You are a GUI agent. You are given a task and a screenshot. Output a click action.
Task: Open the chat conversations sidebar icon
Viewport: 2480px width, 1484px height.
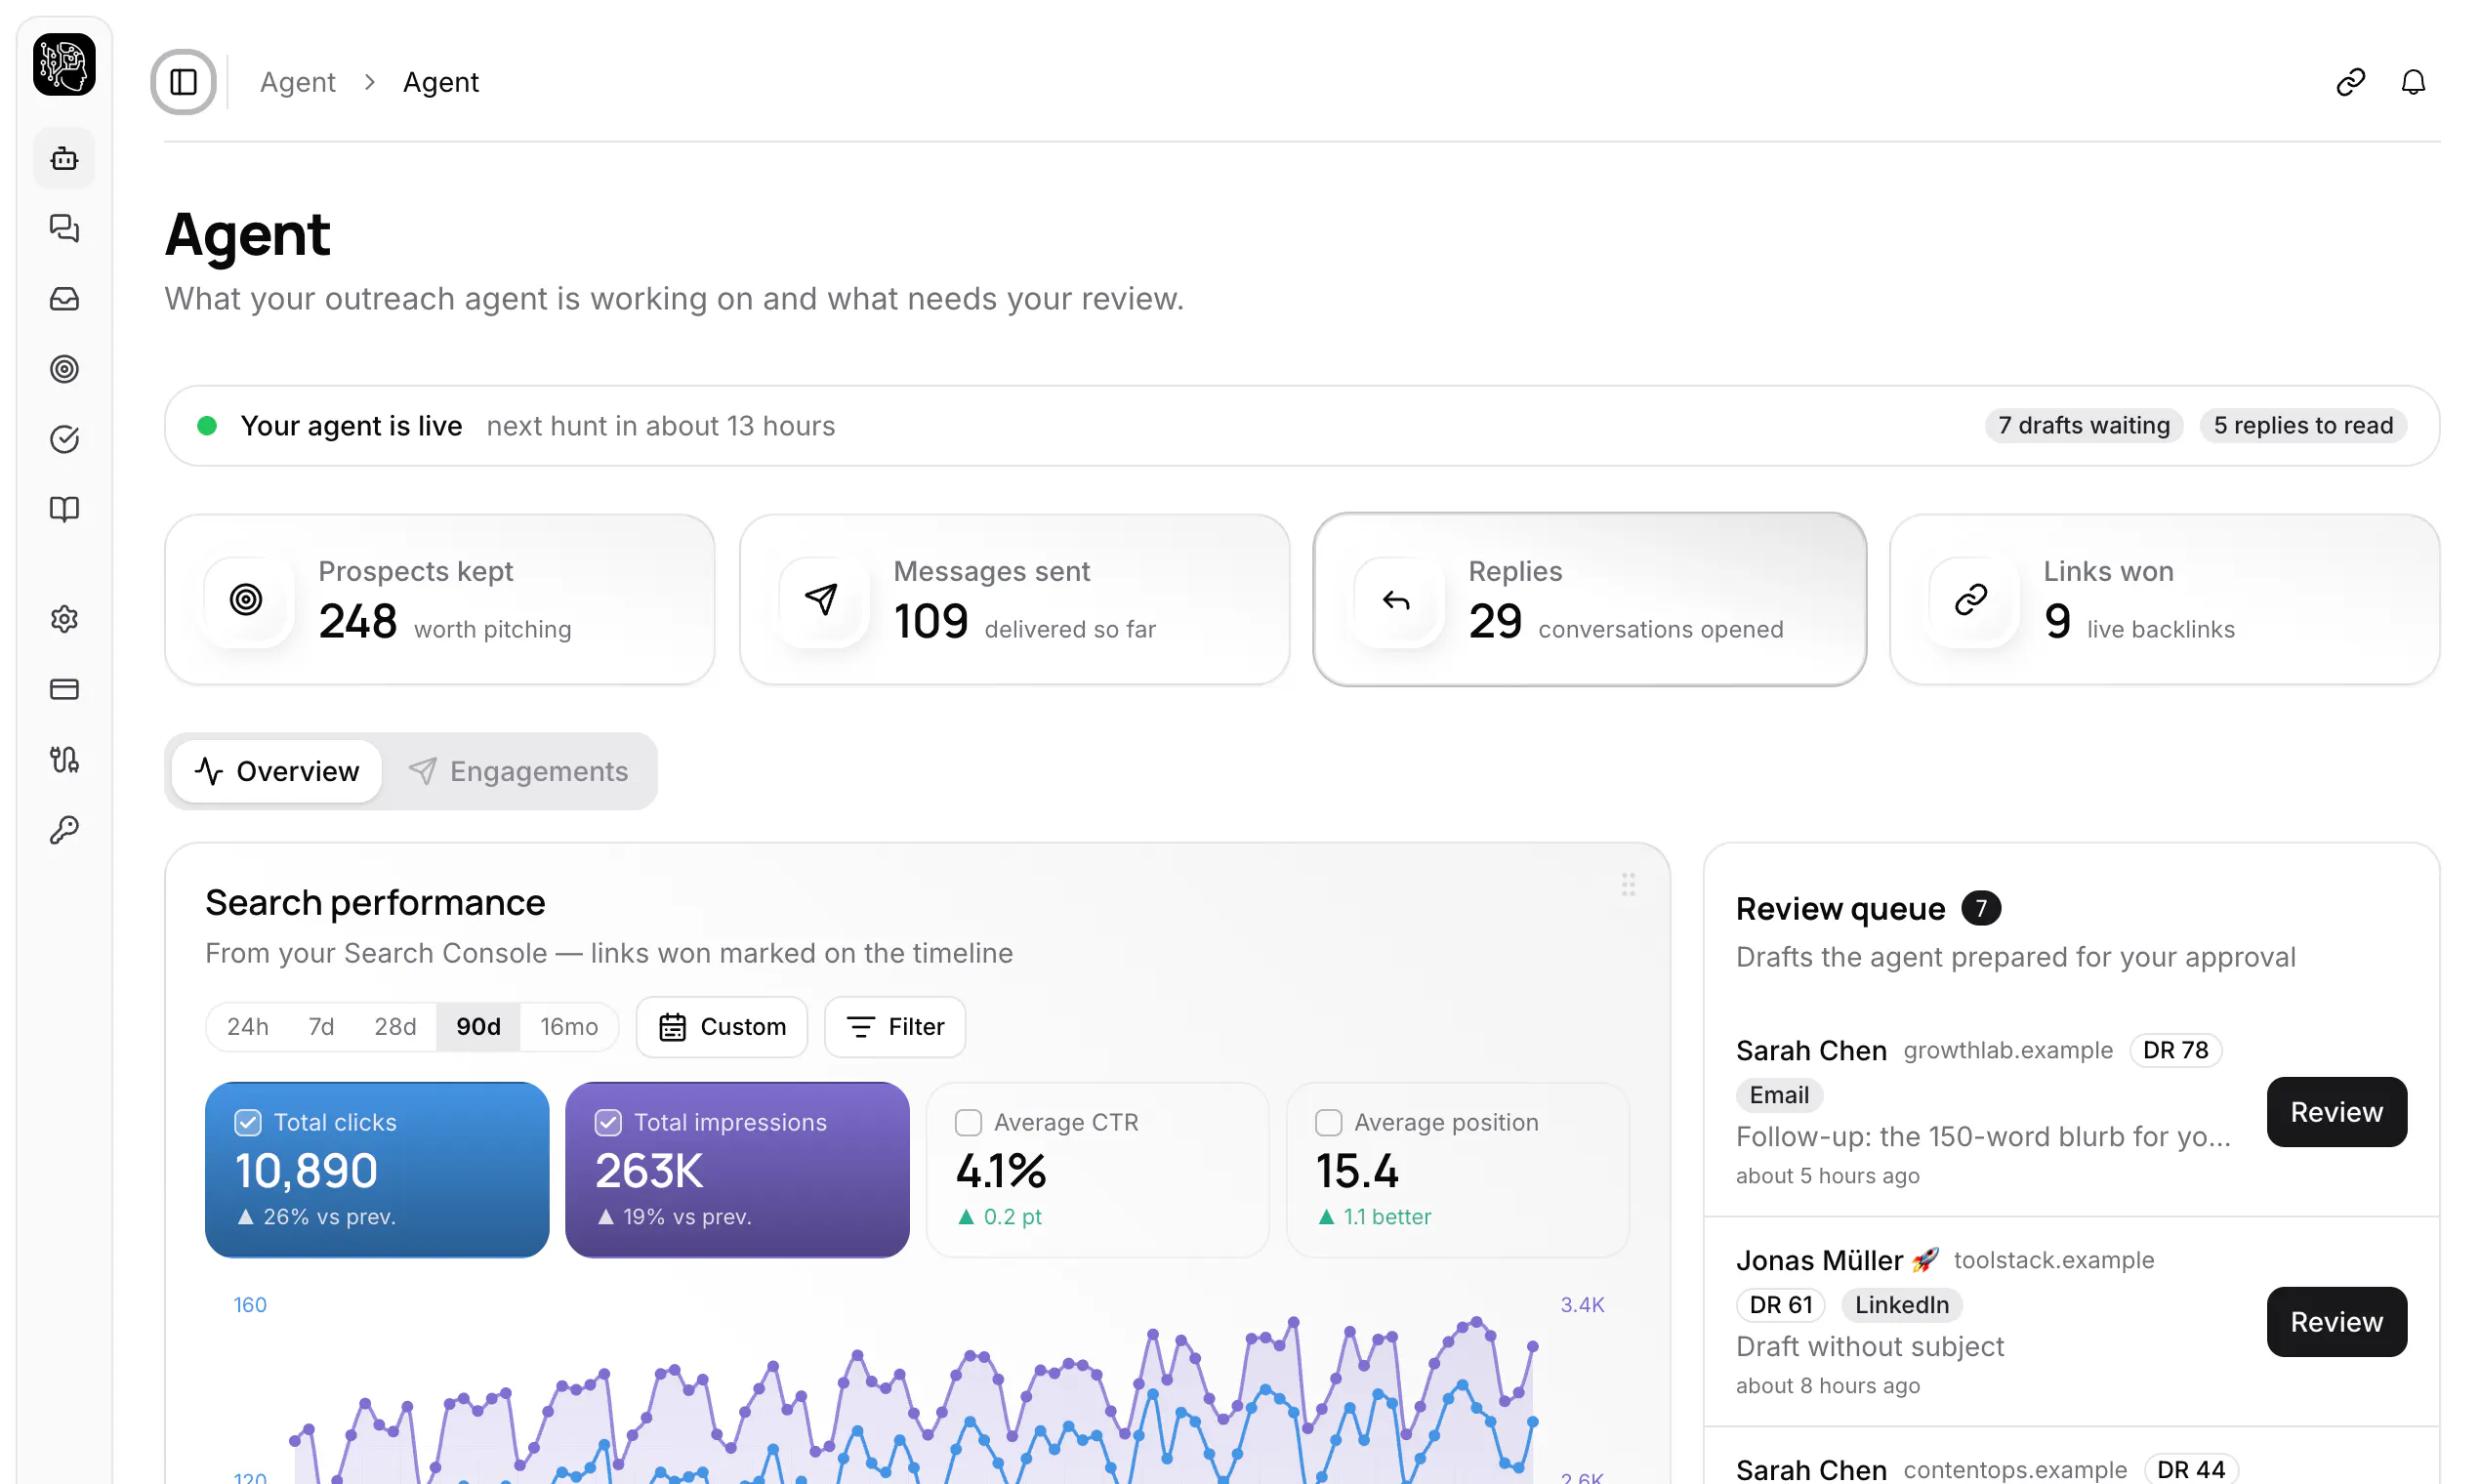click(64, 228)
